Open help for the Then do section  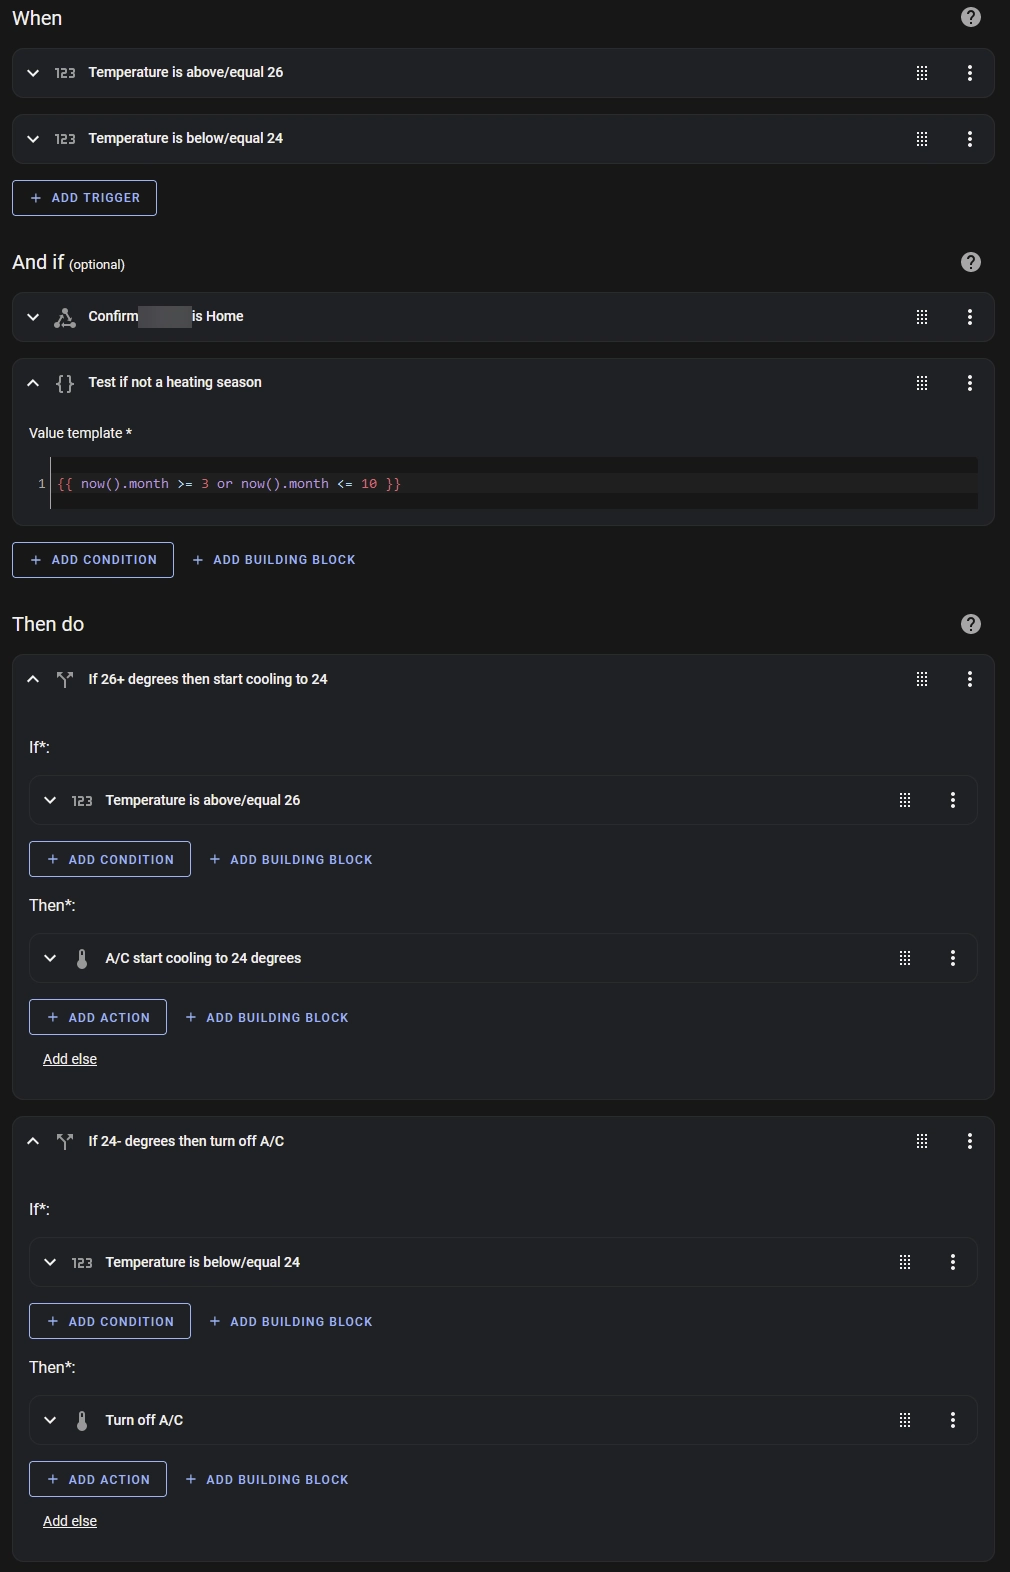click(970, 624)
